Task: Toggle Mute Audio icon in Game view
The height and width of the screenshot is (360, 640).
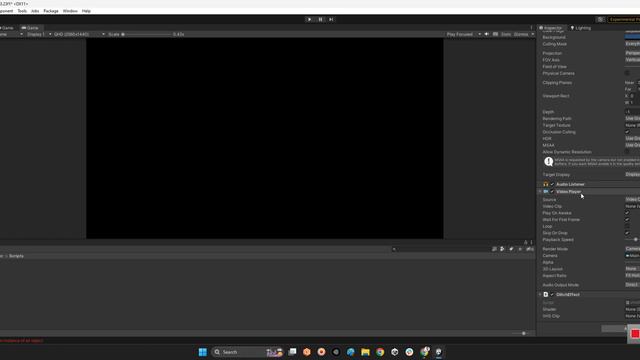Action: 487,34
